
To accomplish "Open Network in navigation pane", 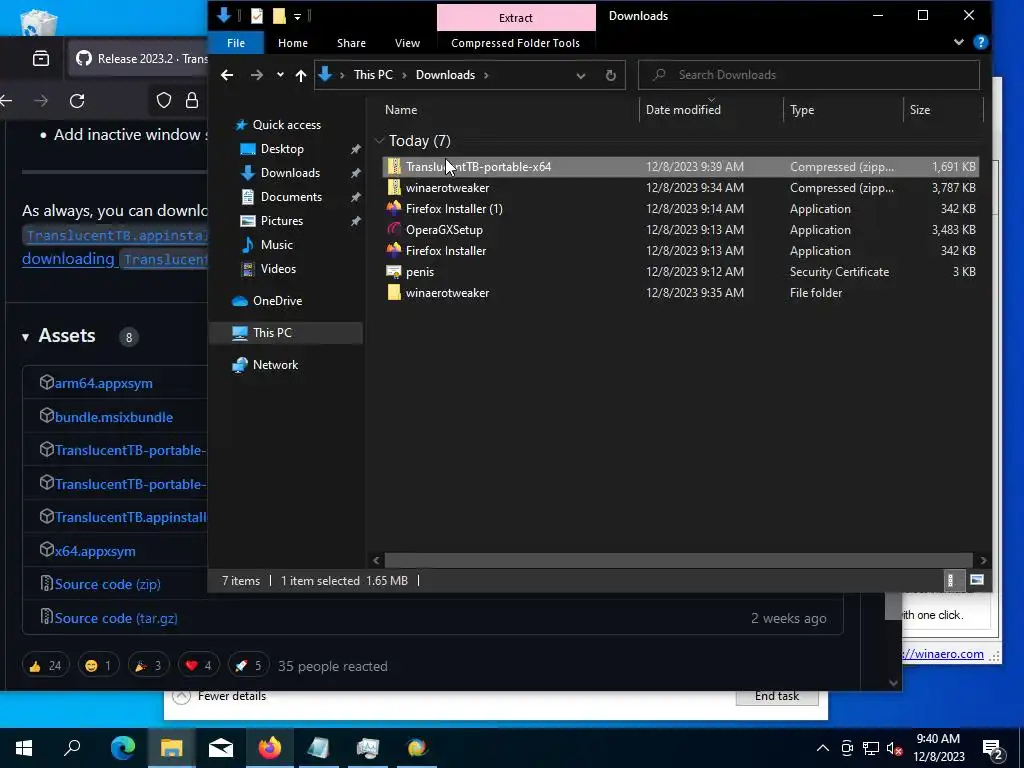I will point(275,365).
